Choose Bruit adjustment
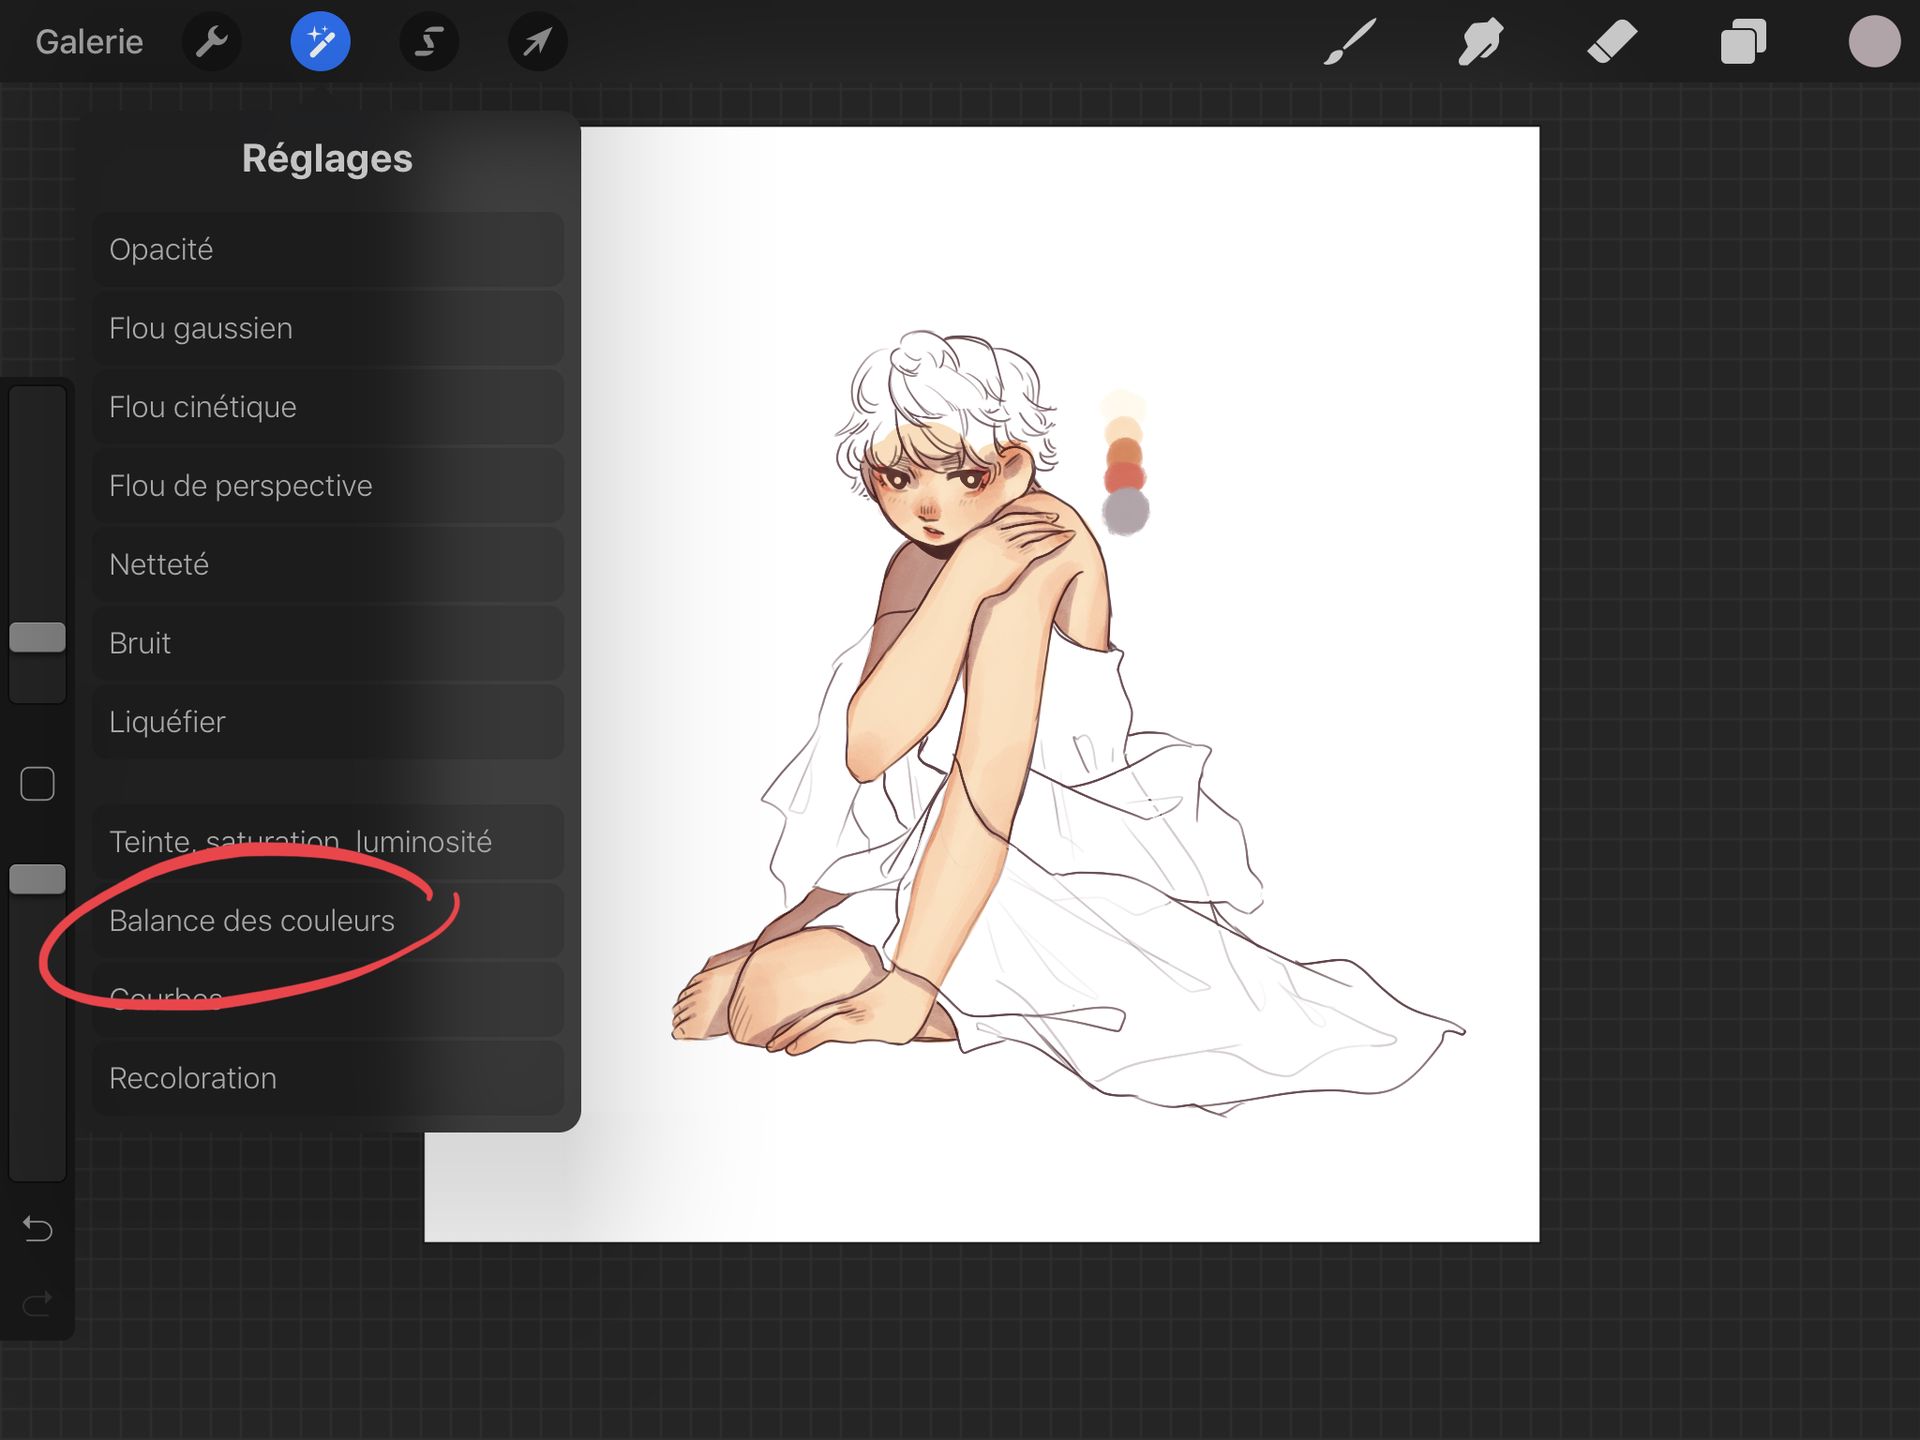Viewport: 1920px width, 1440px height. click(x=328, y=643)
